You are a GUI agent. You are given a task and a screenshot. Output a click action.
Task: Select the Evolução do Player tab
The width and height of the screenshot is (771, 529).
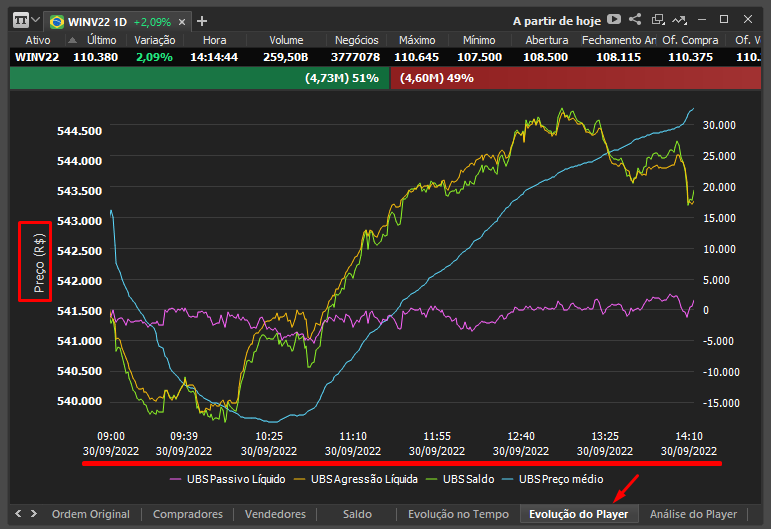(x=579, y=514)
